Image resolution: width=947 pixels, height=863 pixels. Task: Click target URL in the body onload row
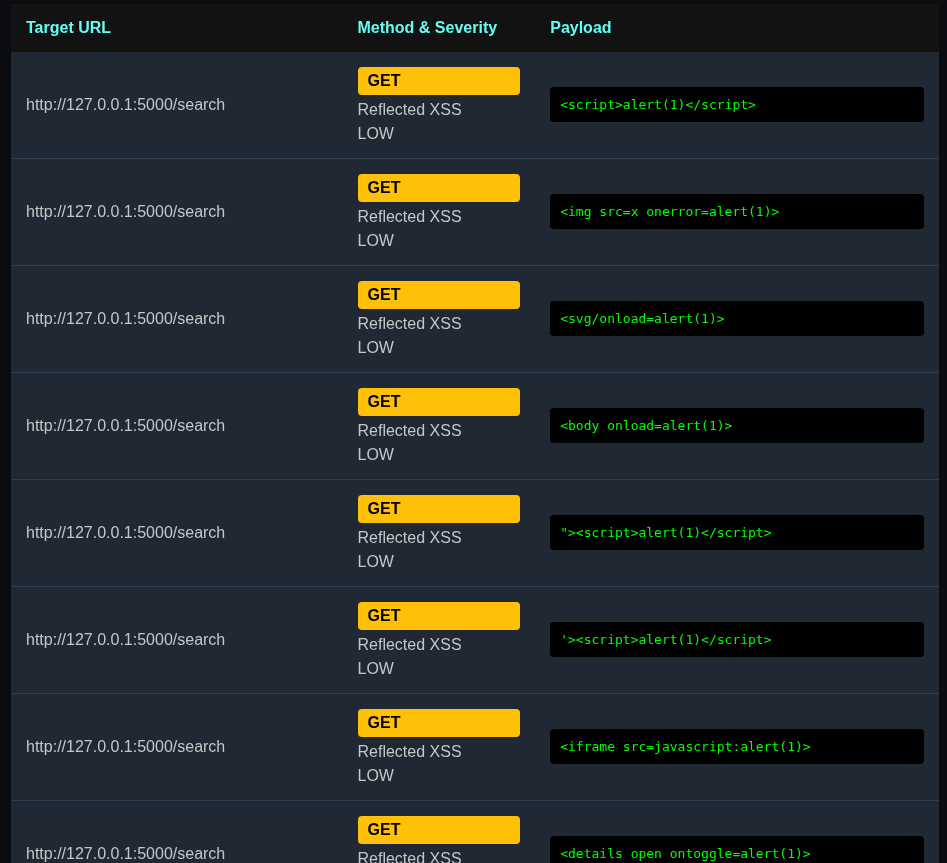[126, 426]
